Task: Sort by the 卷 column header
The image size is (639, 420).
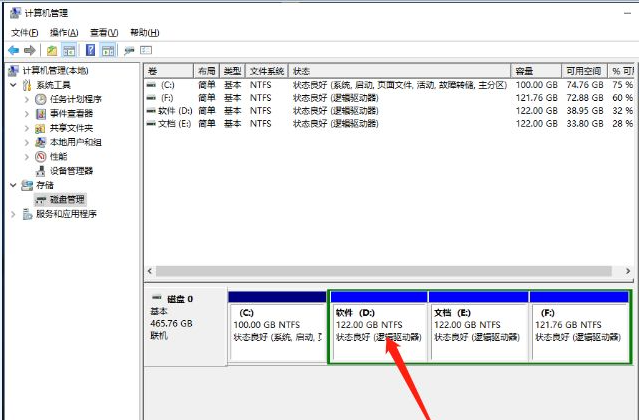Action: 169,71
